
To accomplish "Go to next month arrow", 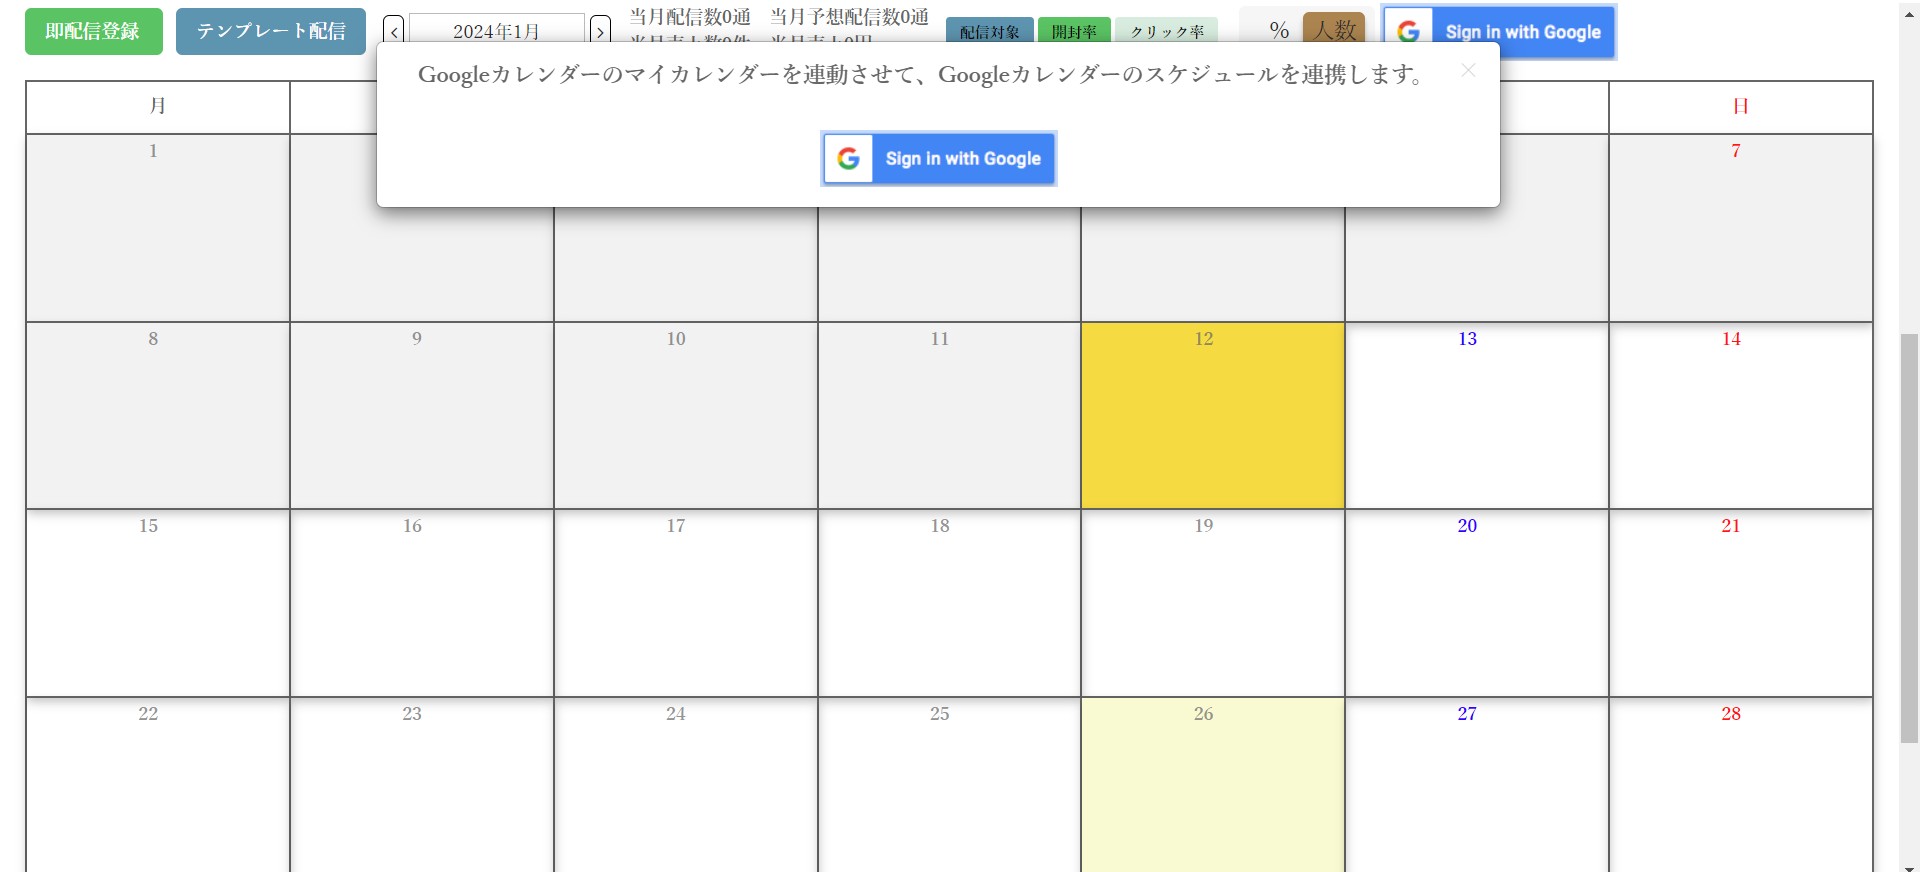I will click(600, 31).
